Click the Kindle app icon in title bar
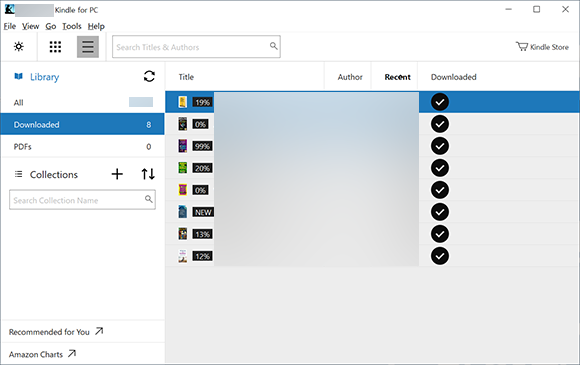This screenshot has width=580, height=365. [9, 10]
